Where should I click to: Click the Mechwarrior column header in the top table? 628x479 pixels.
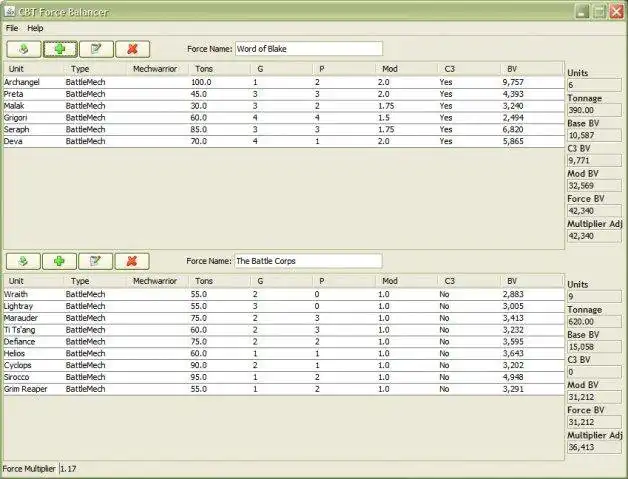pos(157,69)
